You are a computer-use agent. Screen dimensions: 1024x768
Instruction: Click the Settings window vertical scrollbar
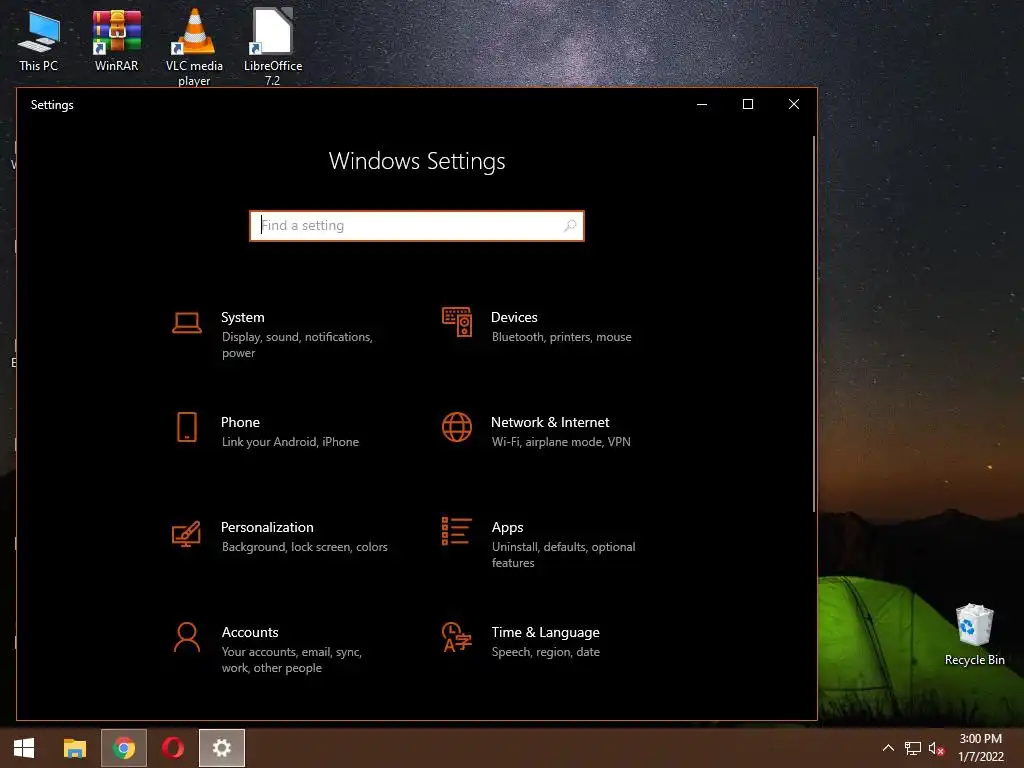pos(814,325)
